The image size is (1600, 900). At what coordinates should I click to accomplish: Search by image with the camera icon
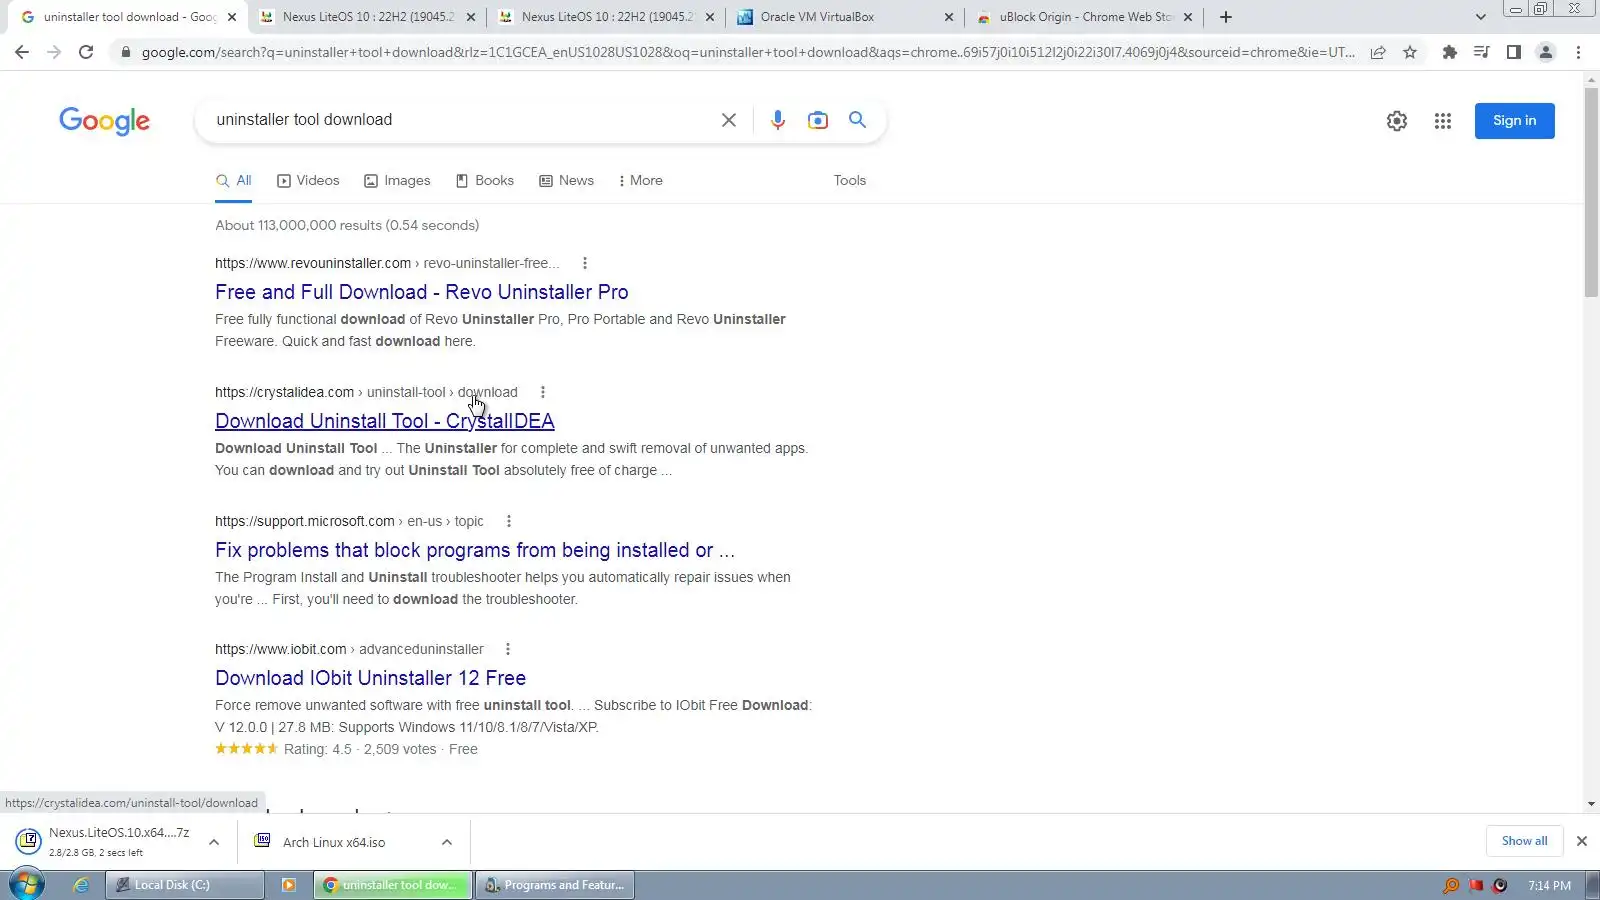coord(818,120)
